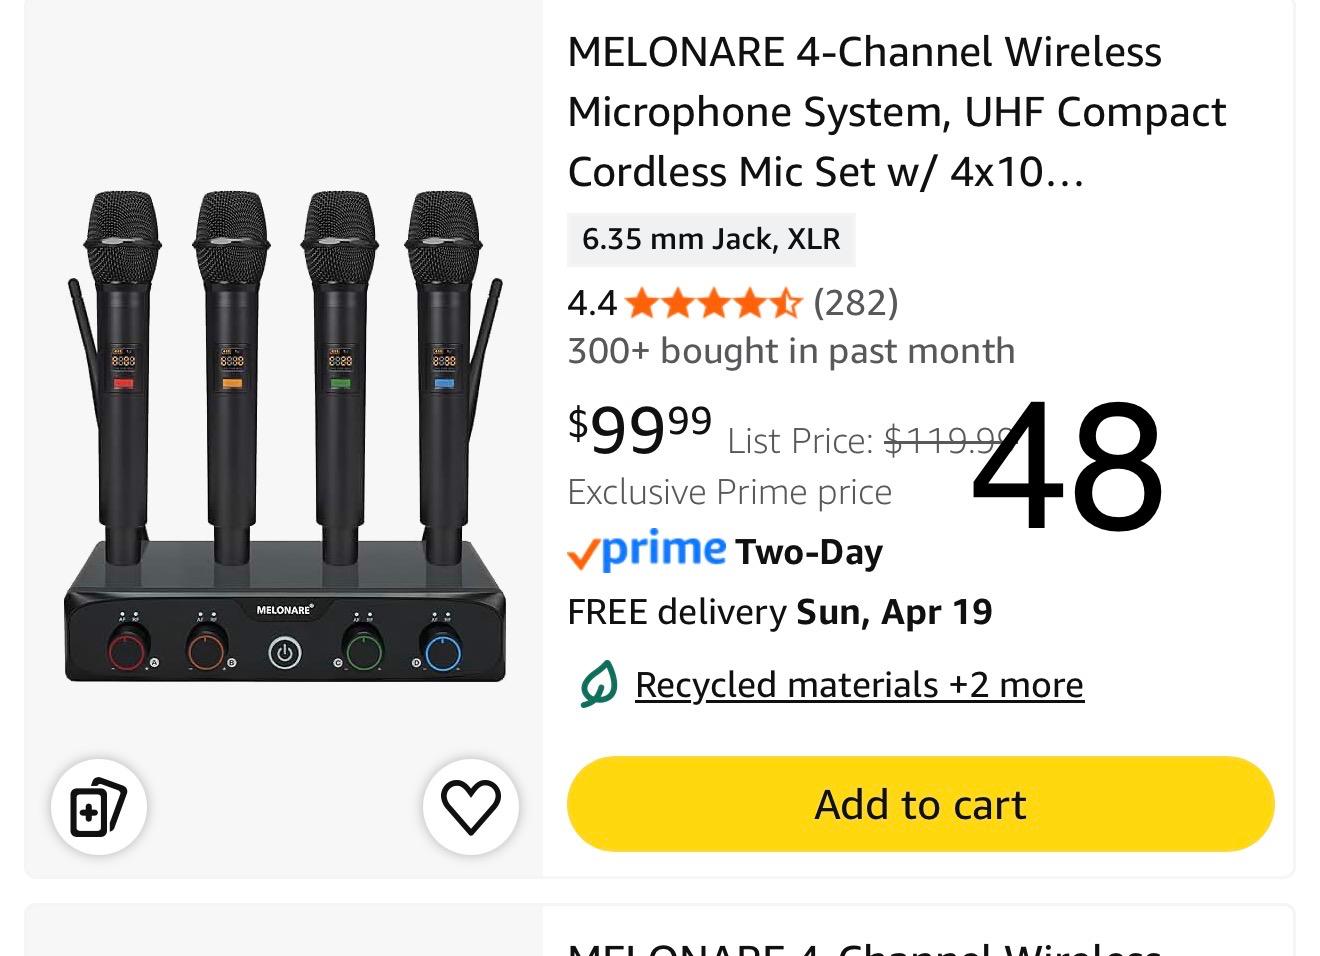Click the large 48 number overlay
Screen dimensions: 1320x956
pos(1067,467)
